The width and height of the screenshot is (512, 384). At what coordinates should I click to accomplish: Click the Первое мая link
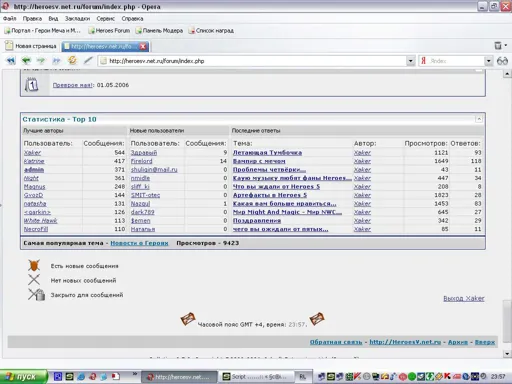(73, 85)
